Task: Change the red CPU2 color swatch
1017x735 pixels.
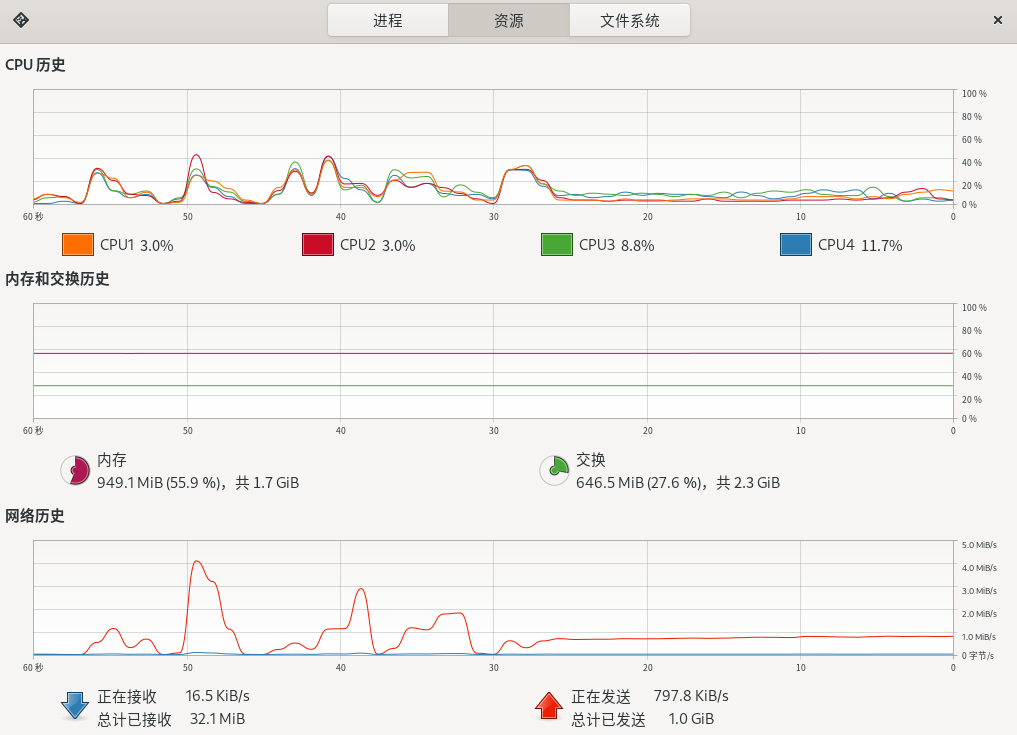Action: [317, 244]
